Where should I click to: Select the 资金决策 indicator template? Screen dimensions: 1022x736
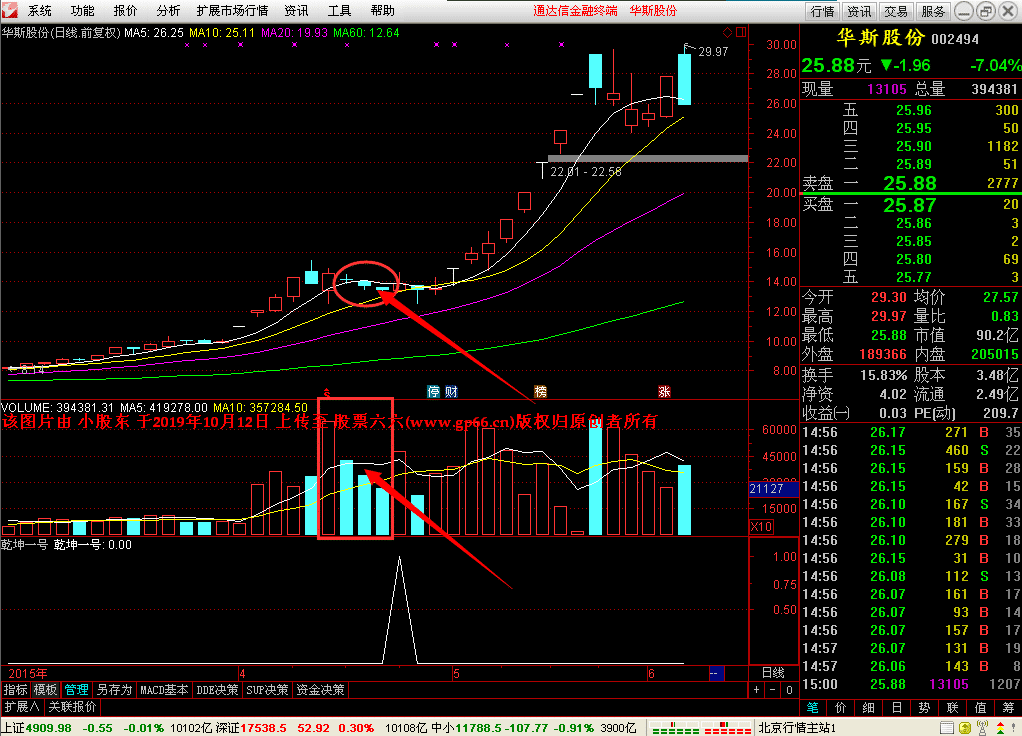point(320,690)
